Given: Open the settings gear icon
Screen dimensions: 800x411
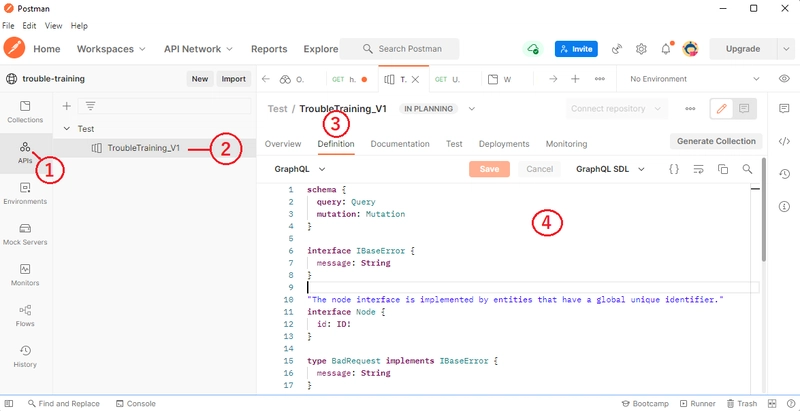Looking at the screenshot, I should coord(642,48).
